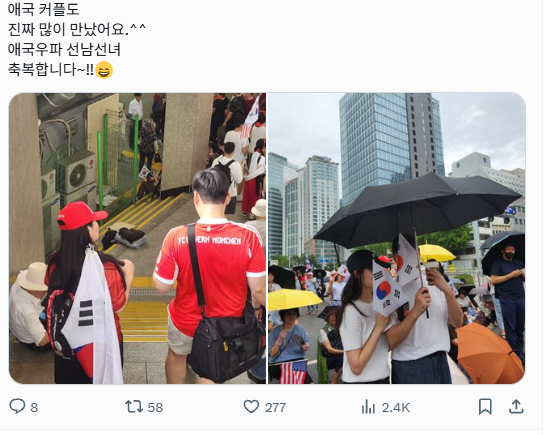Image resolution: width=550 pixels, height=435 pixels.
Task: Click the red FC Bayern München jersey
Action: (x=212, y=268)
